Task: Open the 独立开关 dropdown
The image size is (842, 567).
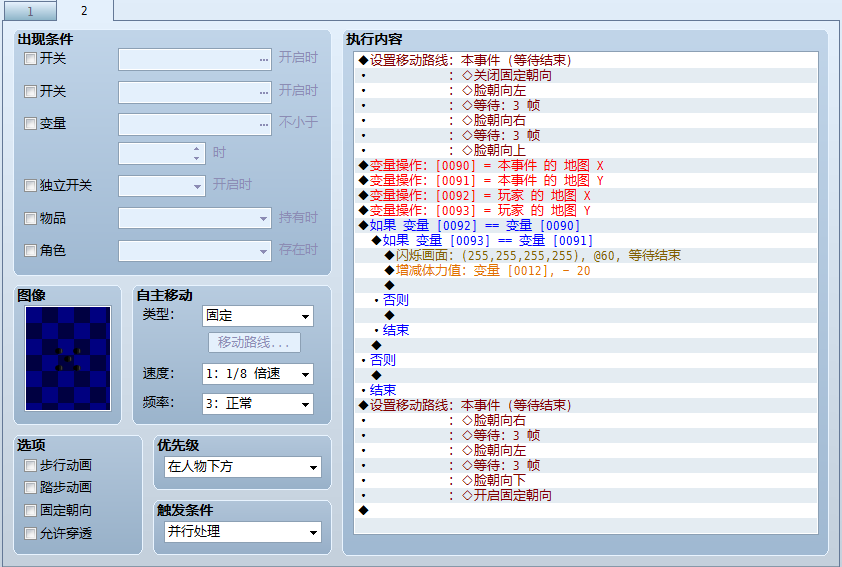Action: coord(162,186)
